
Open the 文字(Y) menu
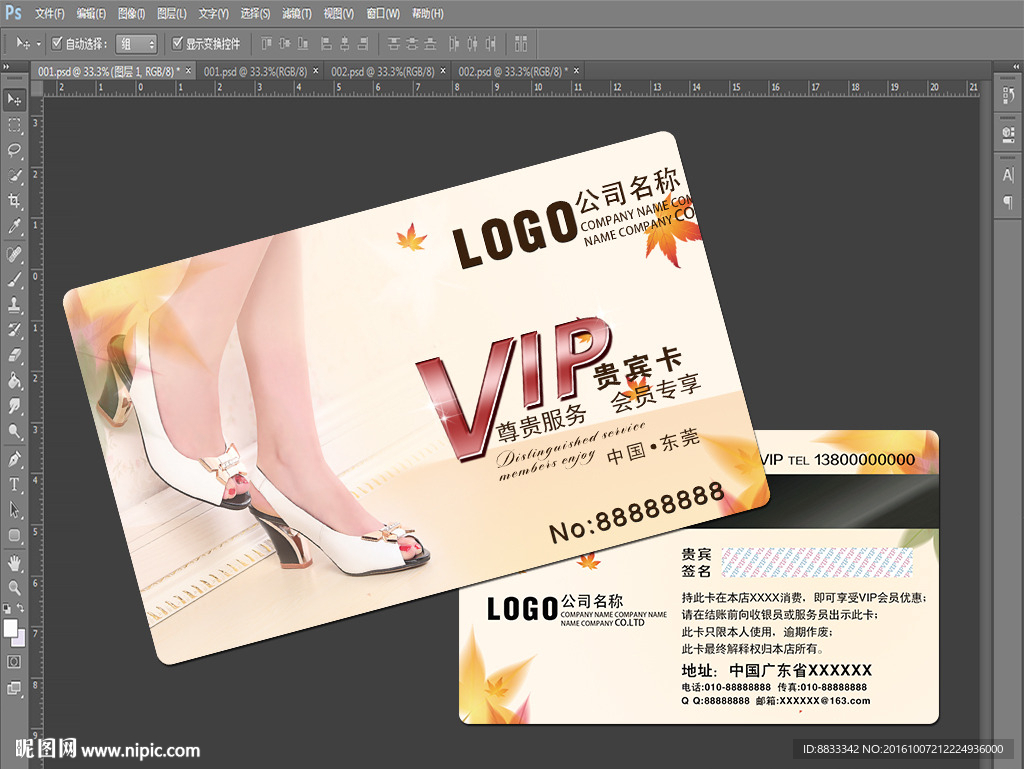[x=214, y=13]
